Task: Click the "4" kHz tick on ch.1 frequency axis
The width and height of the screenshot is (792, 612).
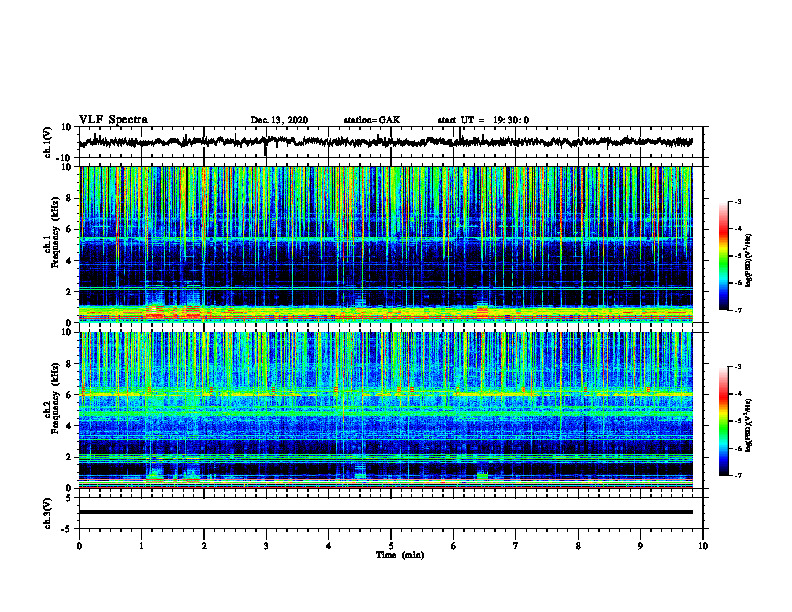Action: click(x=69, y=261)
